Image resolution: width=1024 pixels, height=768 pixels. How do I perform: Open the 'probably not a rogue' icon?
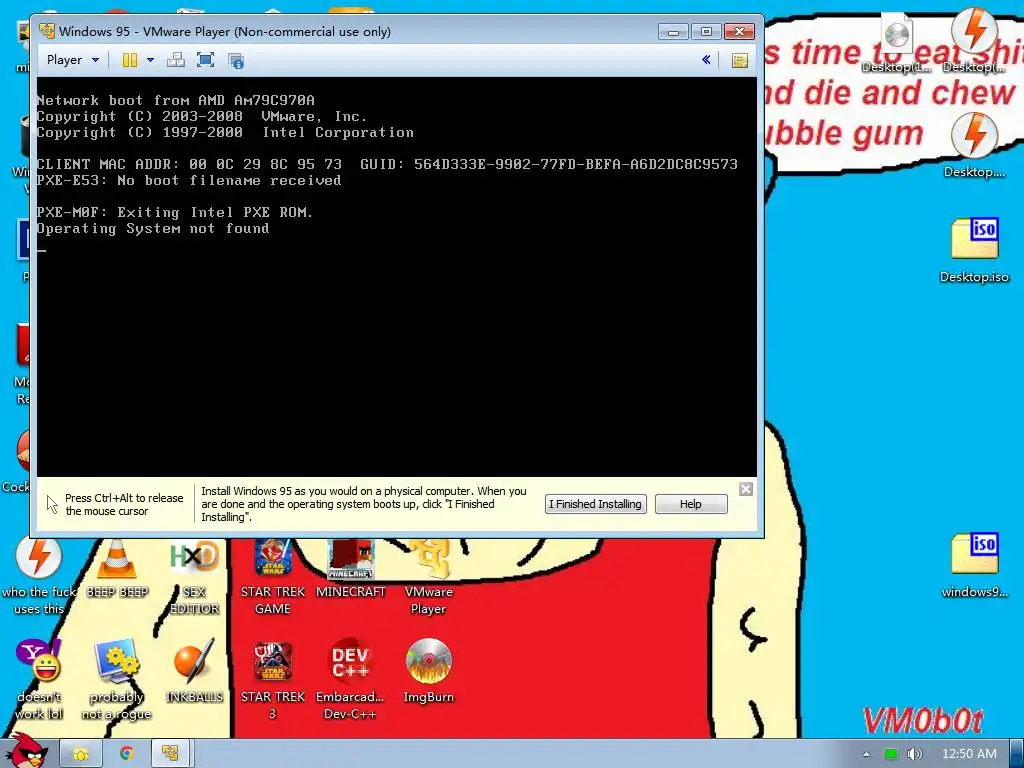tap(116, 680)
